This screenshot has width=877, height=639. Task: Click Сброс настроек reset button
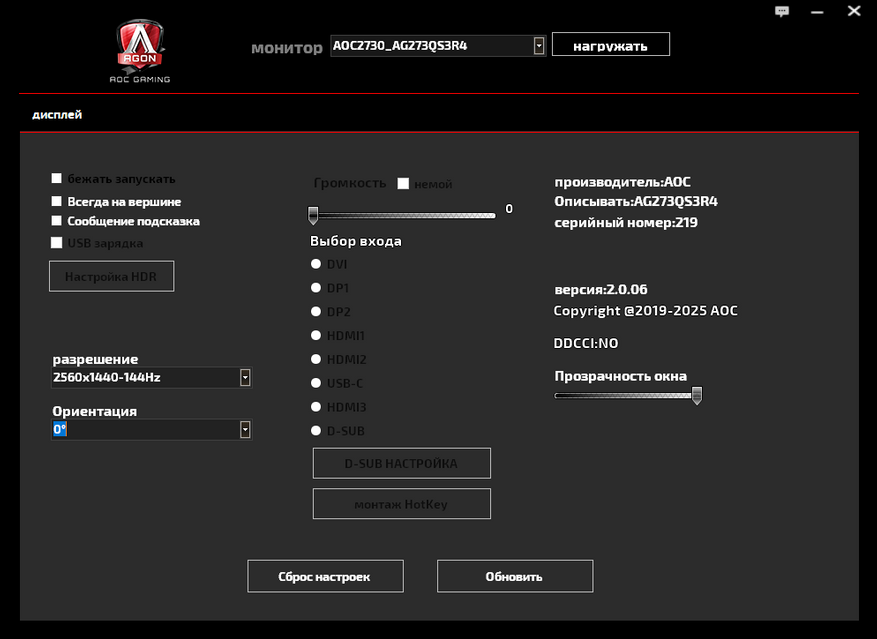[x=326, y=576]
